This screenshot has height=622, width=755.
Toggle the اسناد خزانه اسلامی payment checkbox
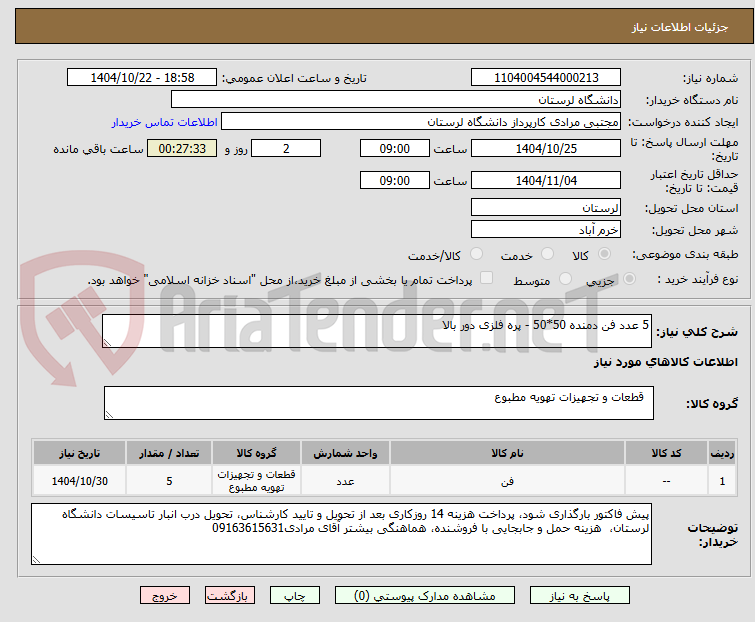[x=487, y=278]
